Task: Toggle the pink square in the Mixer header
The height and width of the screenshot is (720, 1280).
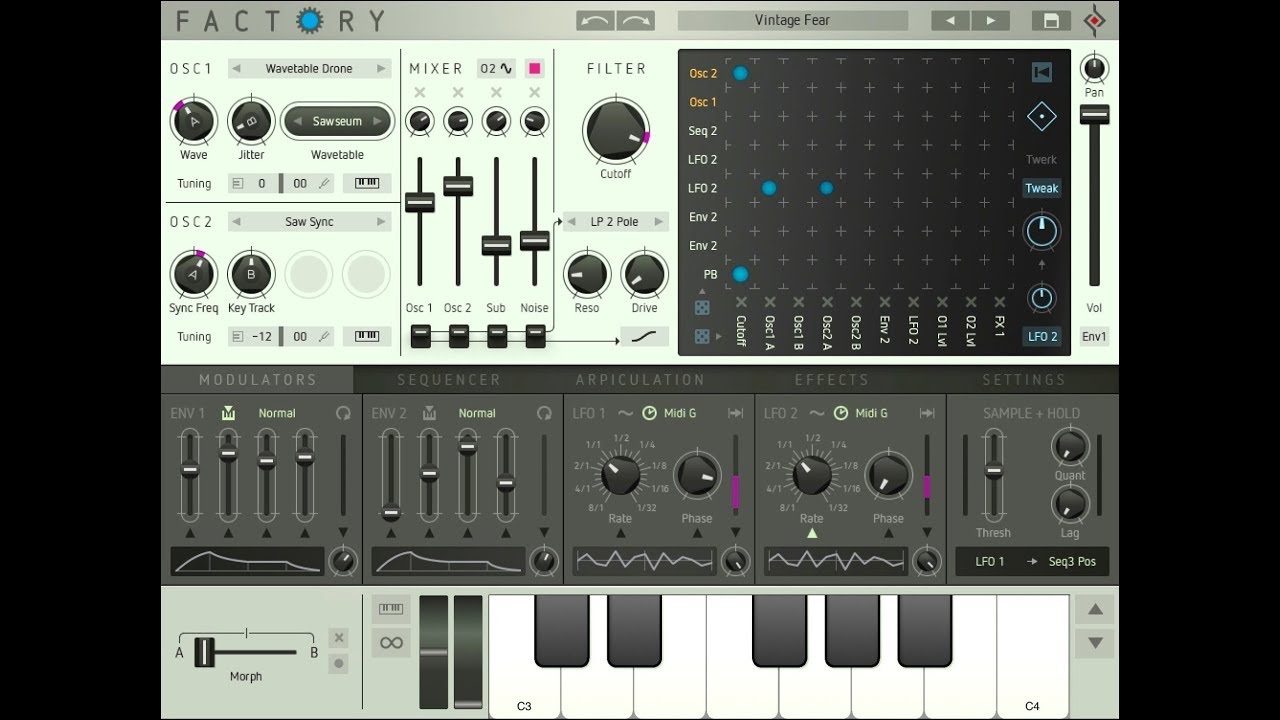Action: point(535,68)
